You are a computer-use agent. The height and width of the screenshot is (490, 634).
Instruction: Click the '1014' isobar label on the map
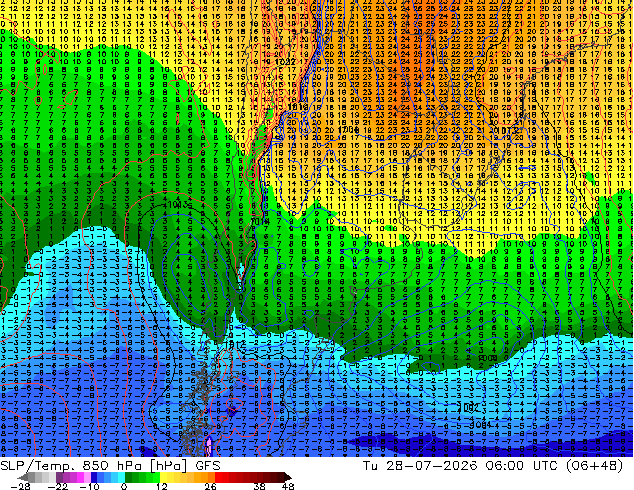click(x=258, y=222)
